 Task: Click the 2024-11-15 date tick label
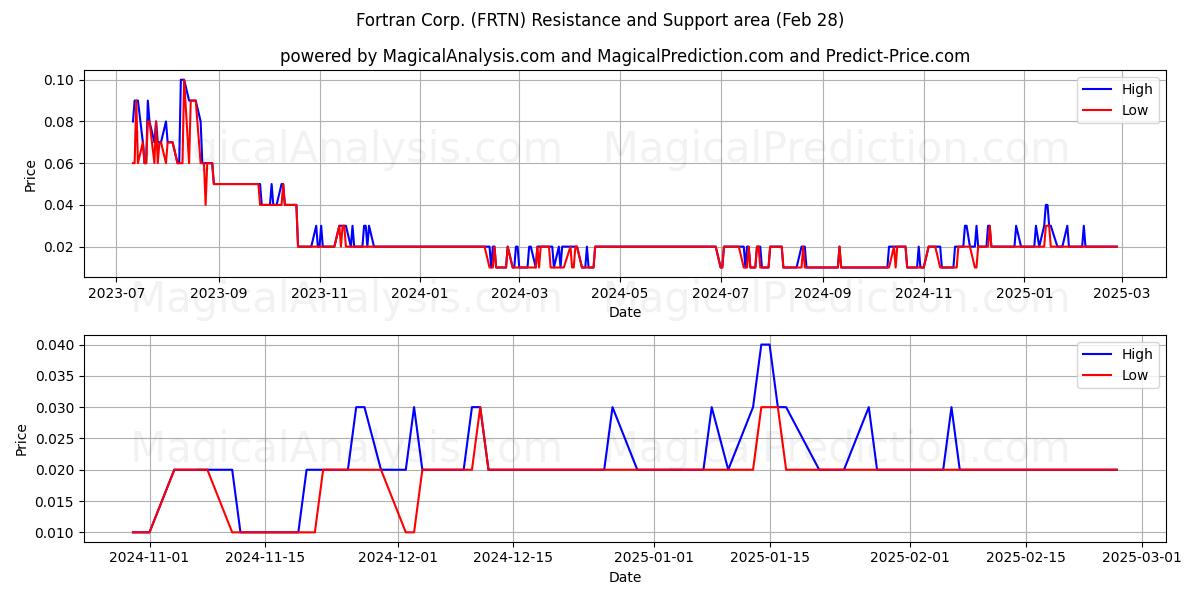point(265,558)
